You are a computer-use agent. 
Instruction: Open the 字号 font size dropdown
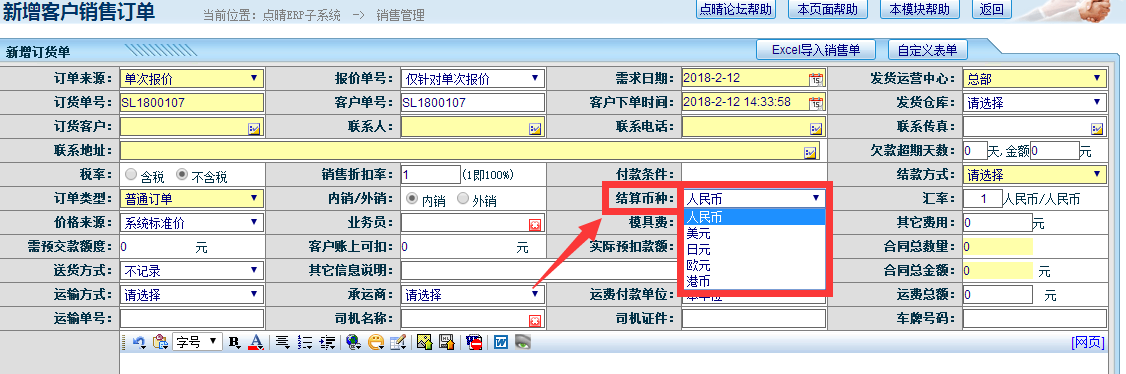pos(197,342)
